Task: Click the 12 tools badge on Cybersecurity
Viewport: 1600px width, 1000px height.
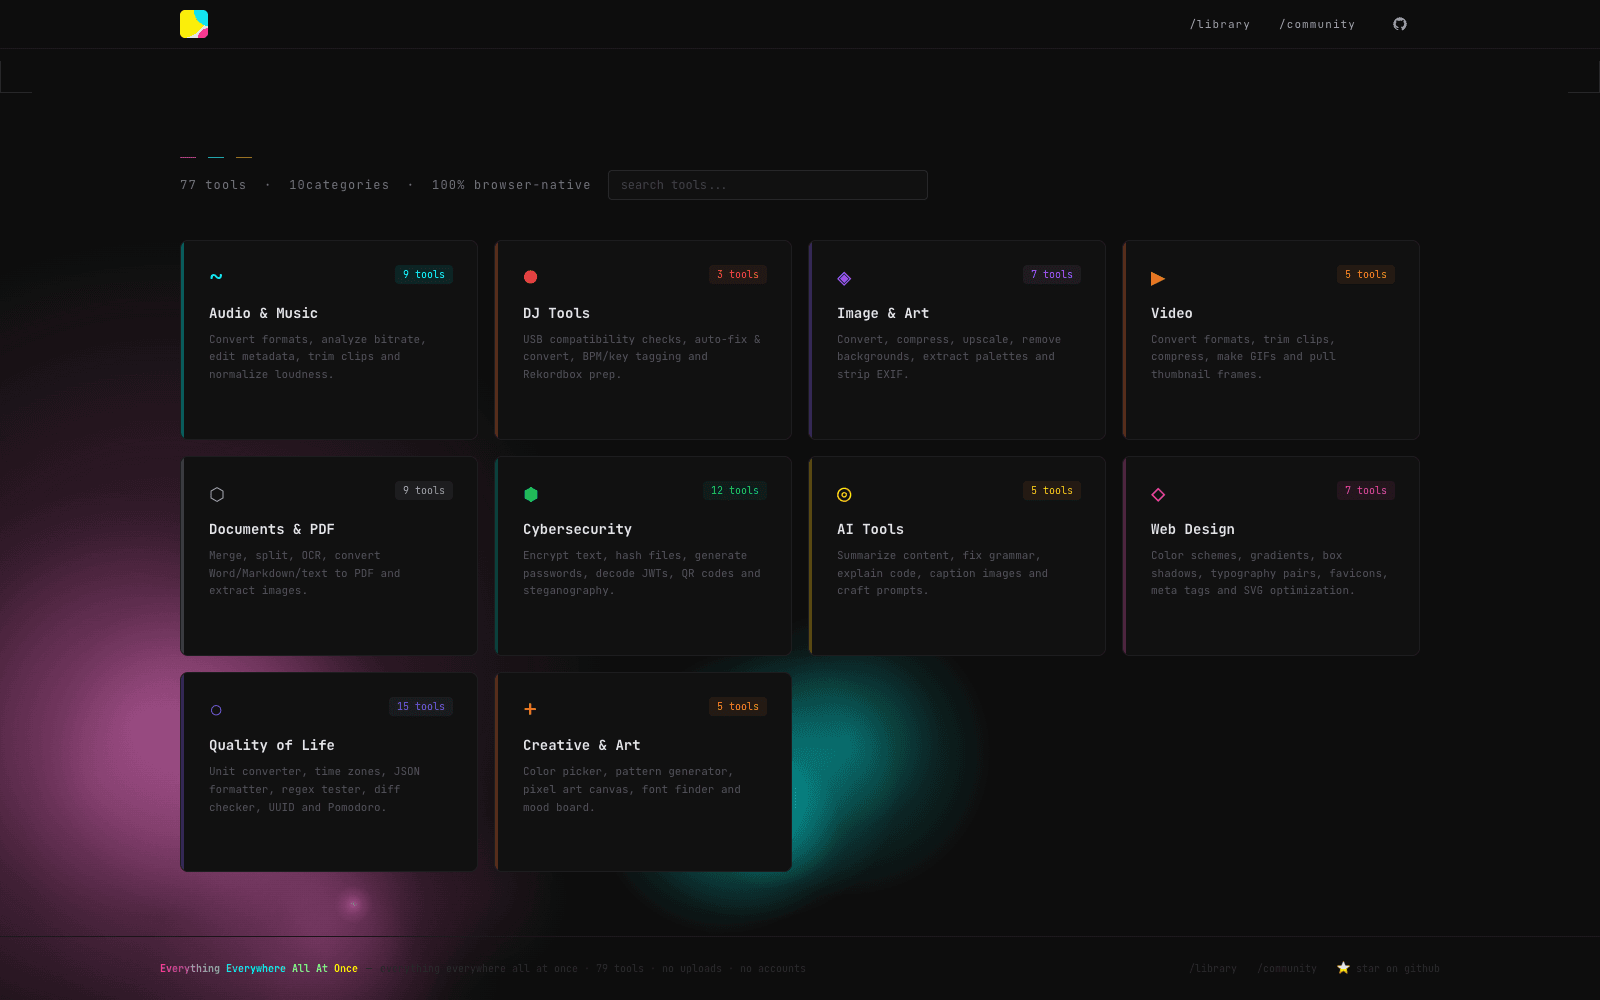Action: pos(735,490)
